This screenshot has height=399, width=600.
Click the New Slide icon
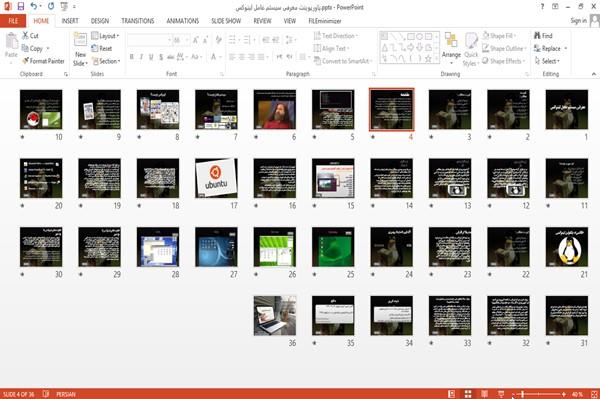80,40
